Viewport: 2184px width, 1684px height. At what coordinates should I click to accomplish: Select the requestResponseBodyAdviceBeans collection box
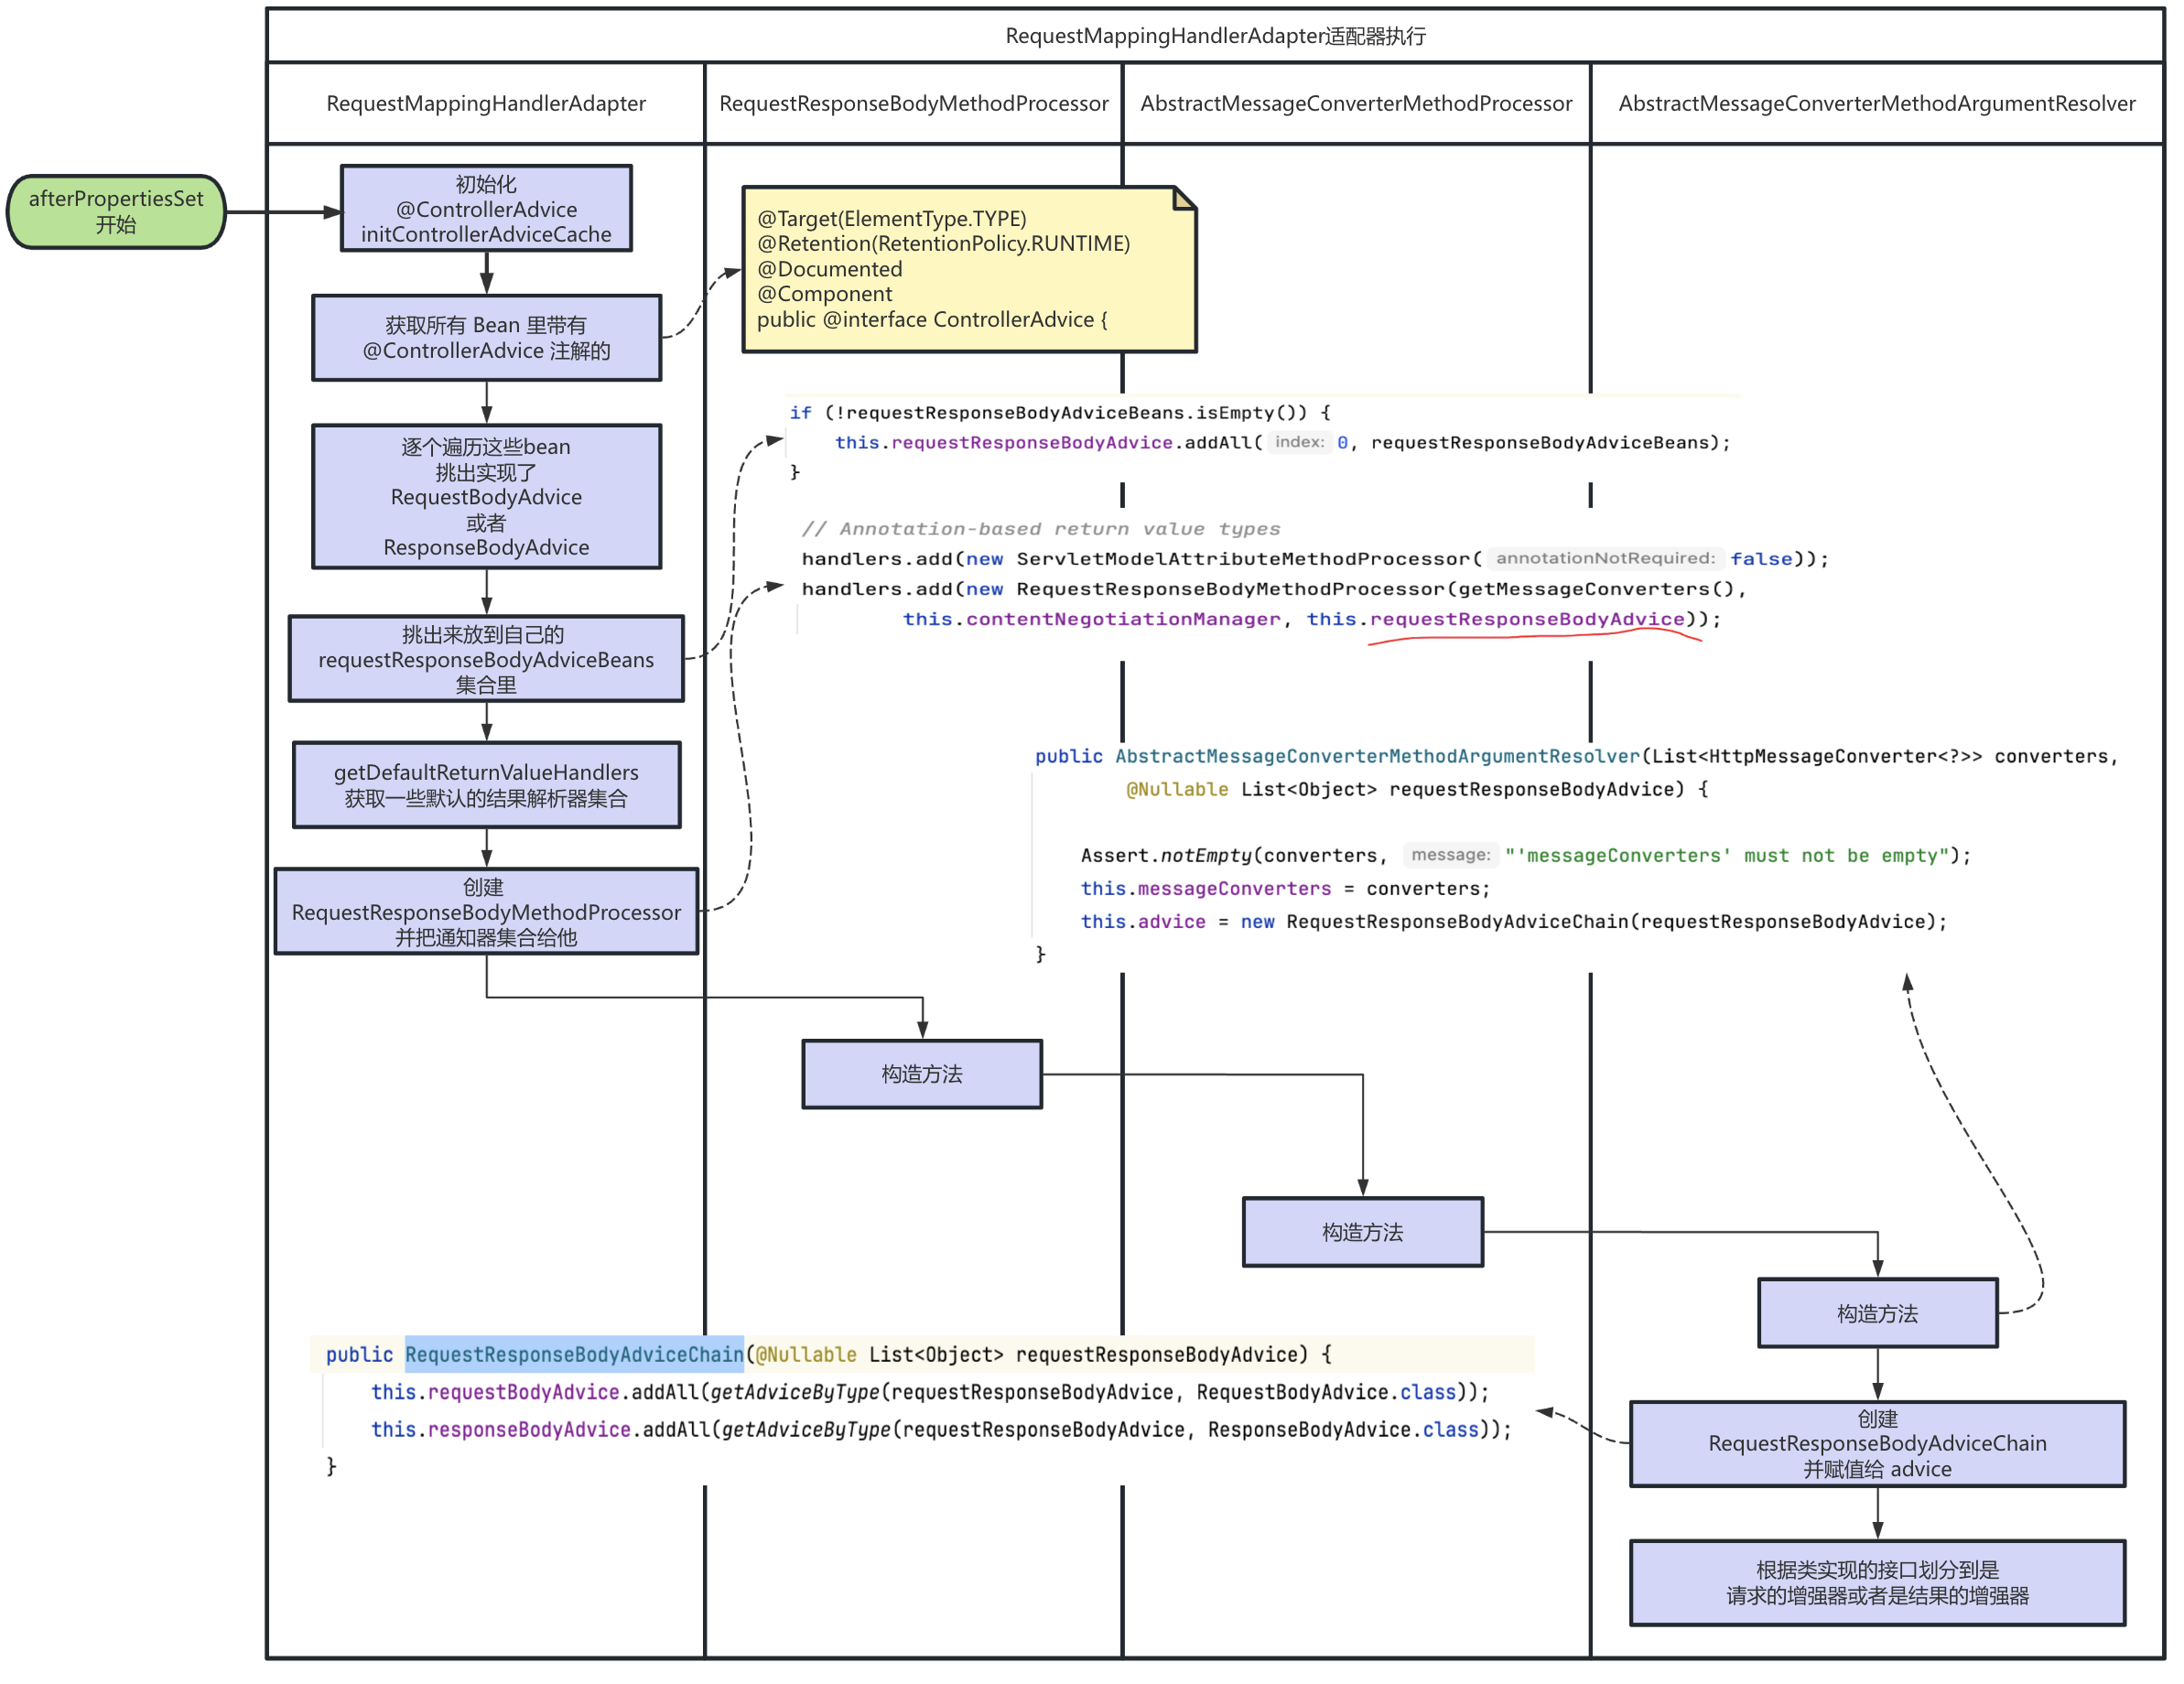486,659
